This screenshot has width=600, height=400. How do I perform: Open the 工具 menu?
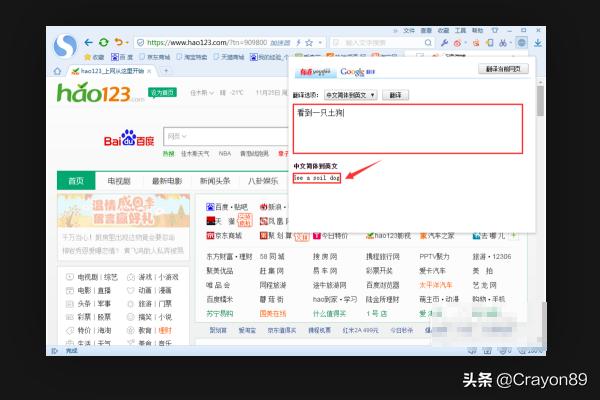460,31
